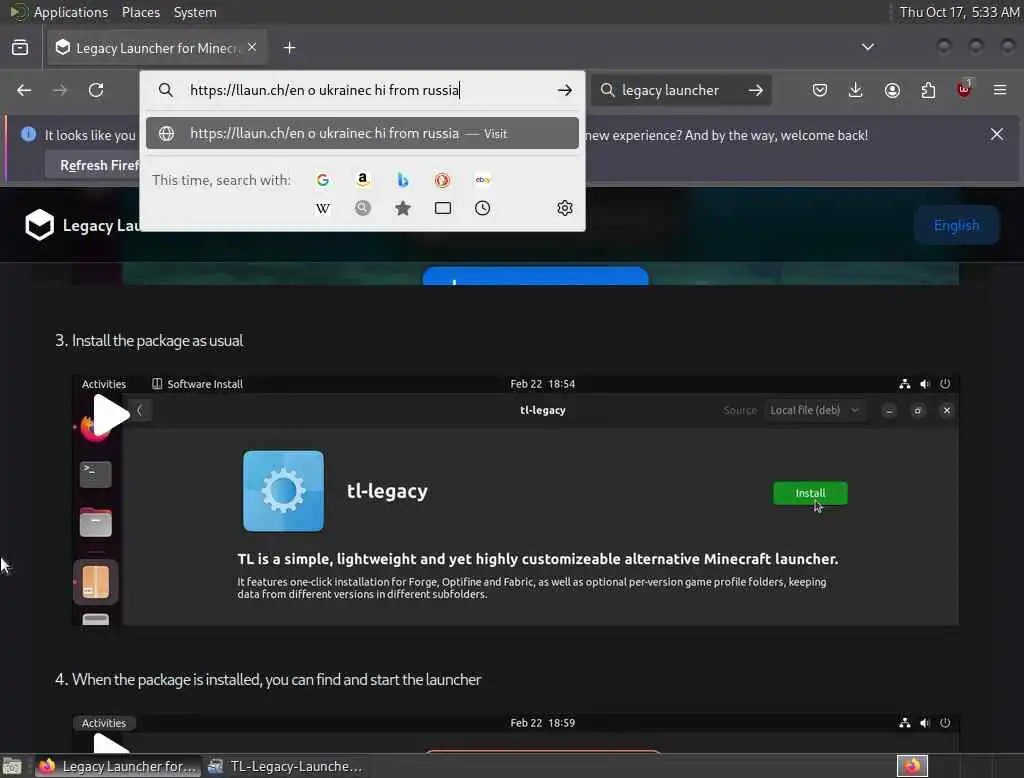Screen dimensions: 1024x778
Task: Switch to TL-Legacy-Launcher taskbar window
Action: click(x=285, y=766)
